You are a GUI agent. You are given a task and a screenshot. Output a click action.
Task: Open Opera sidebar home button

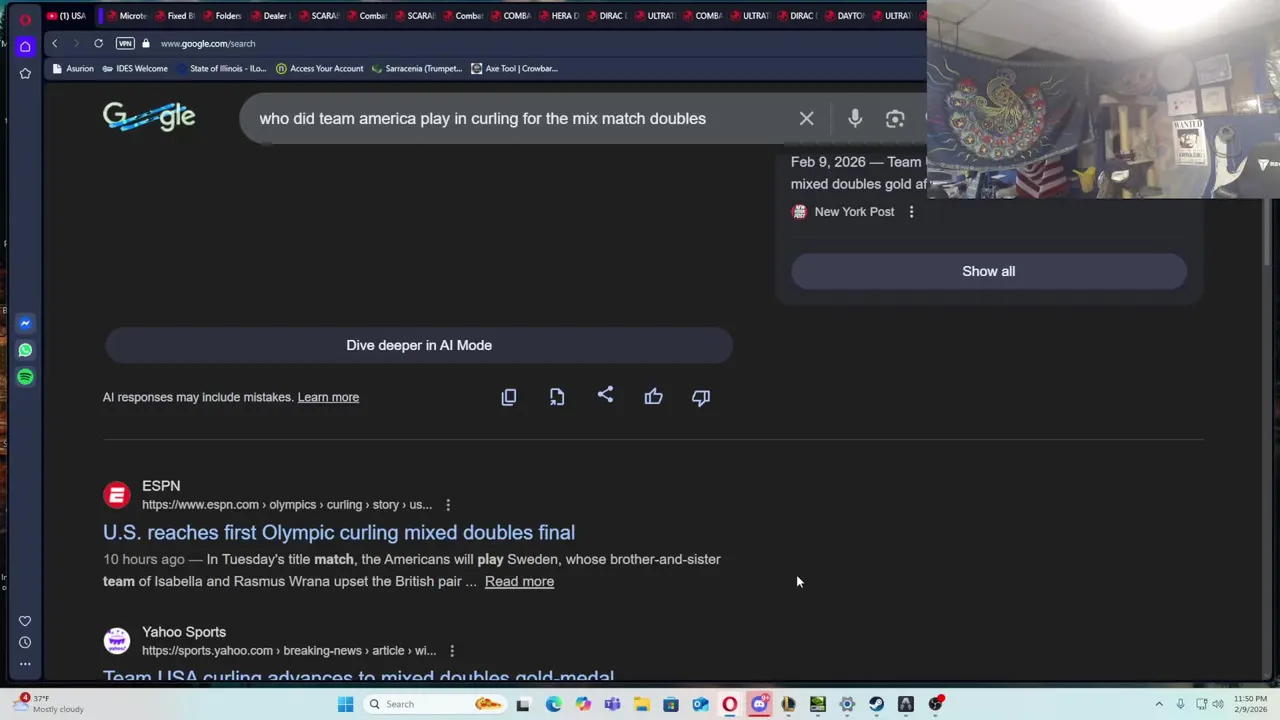[25, 46]
